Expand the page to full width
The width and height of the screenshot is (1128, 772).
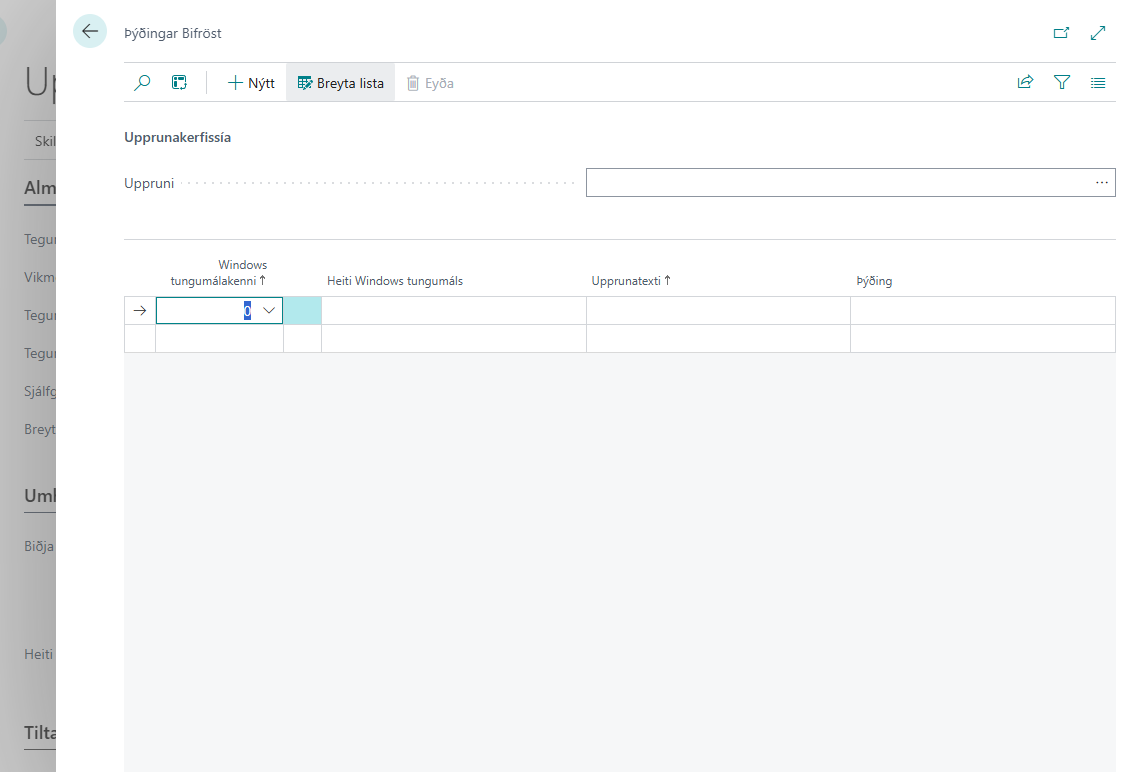[x=1098, y=33]
